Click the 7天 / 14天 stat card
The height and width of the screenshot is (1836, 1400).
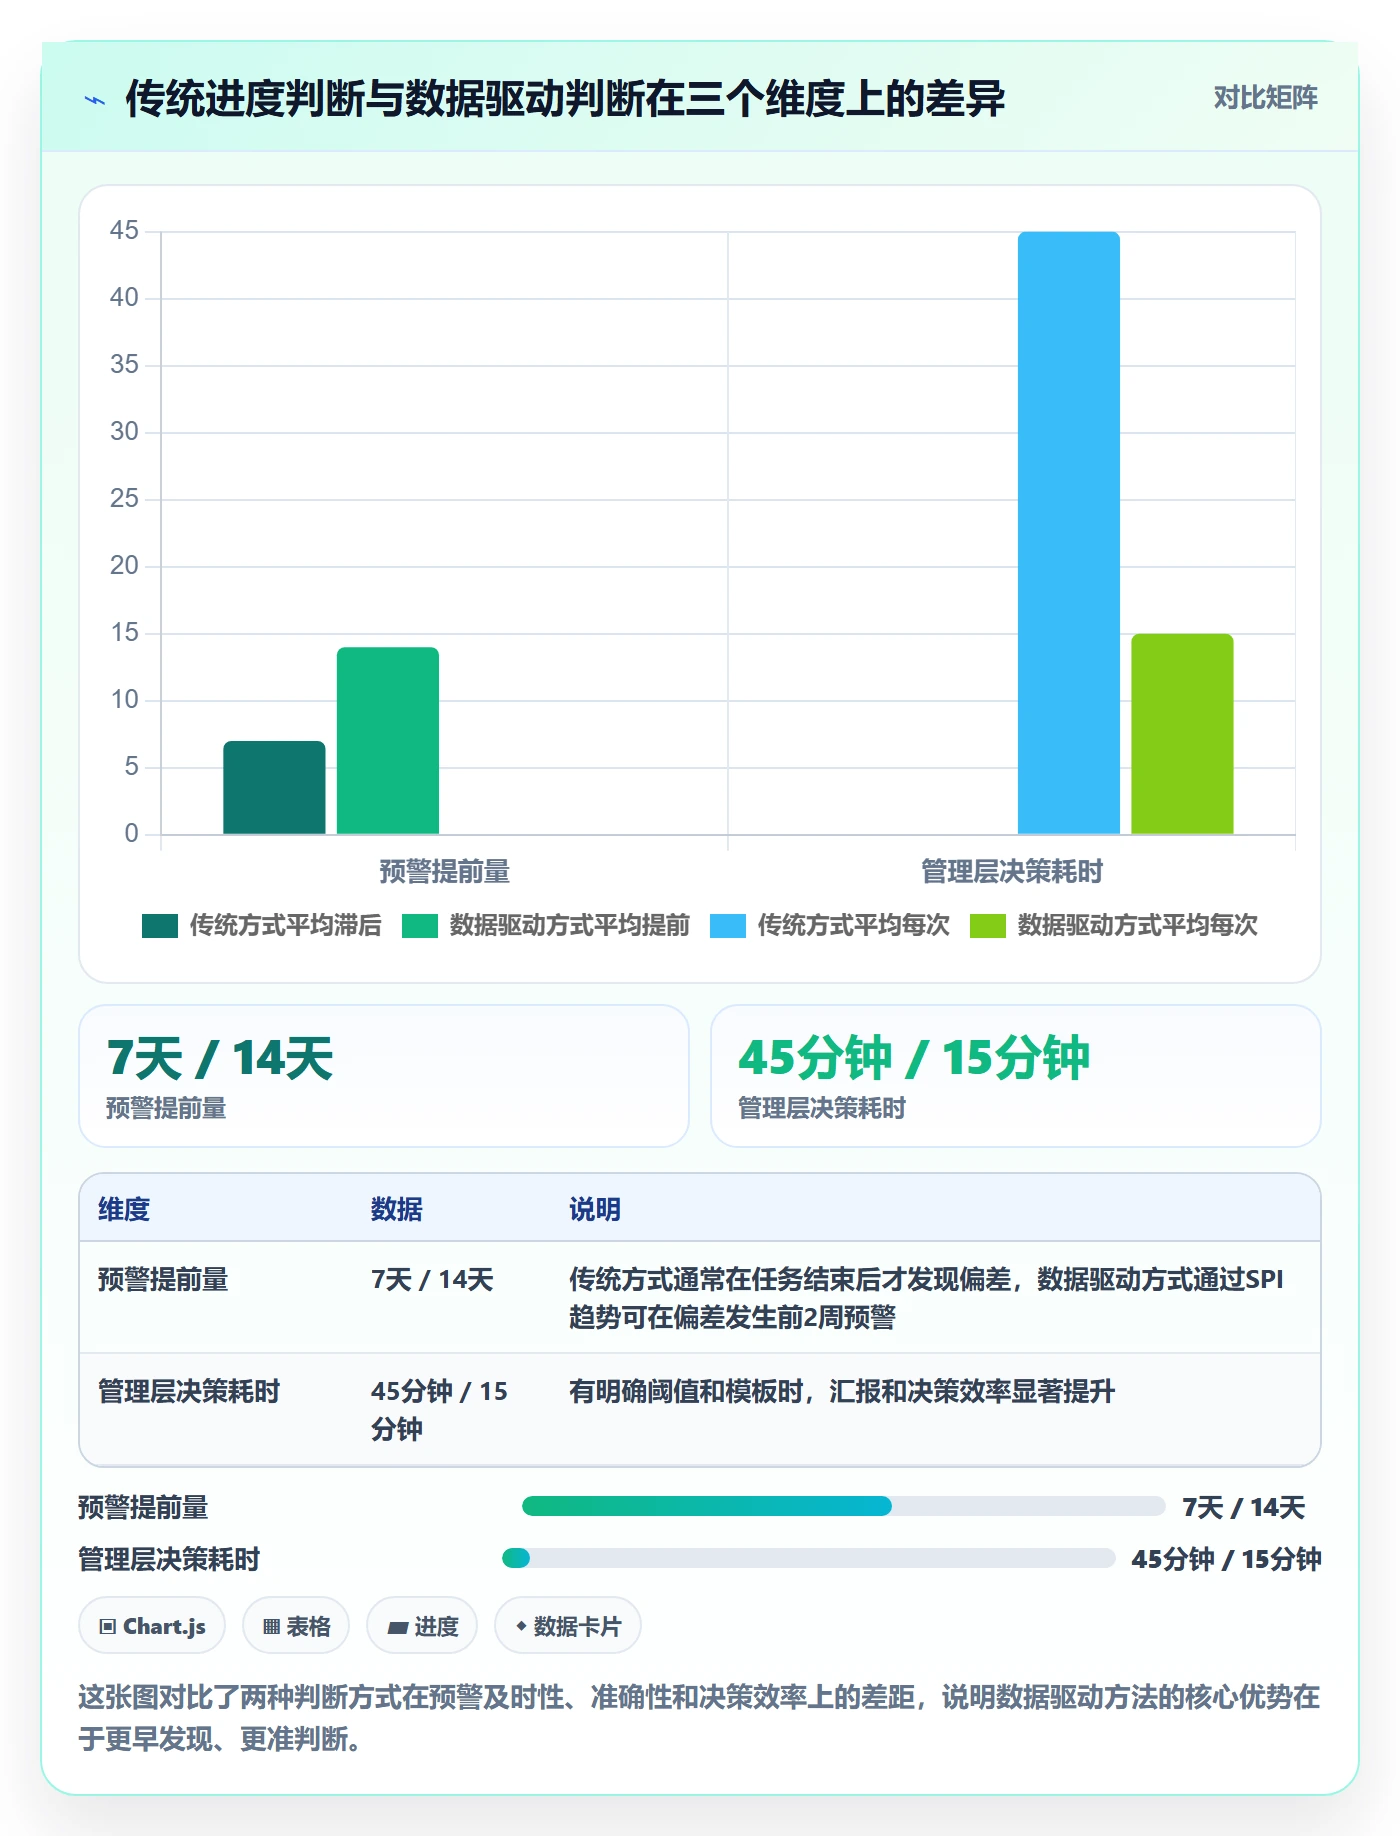tap(384, 1076)
